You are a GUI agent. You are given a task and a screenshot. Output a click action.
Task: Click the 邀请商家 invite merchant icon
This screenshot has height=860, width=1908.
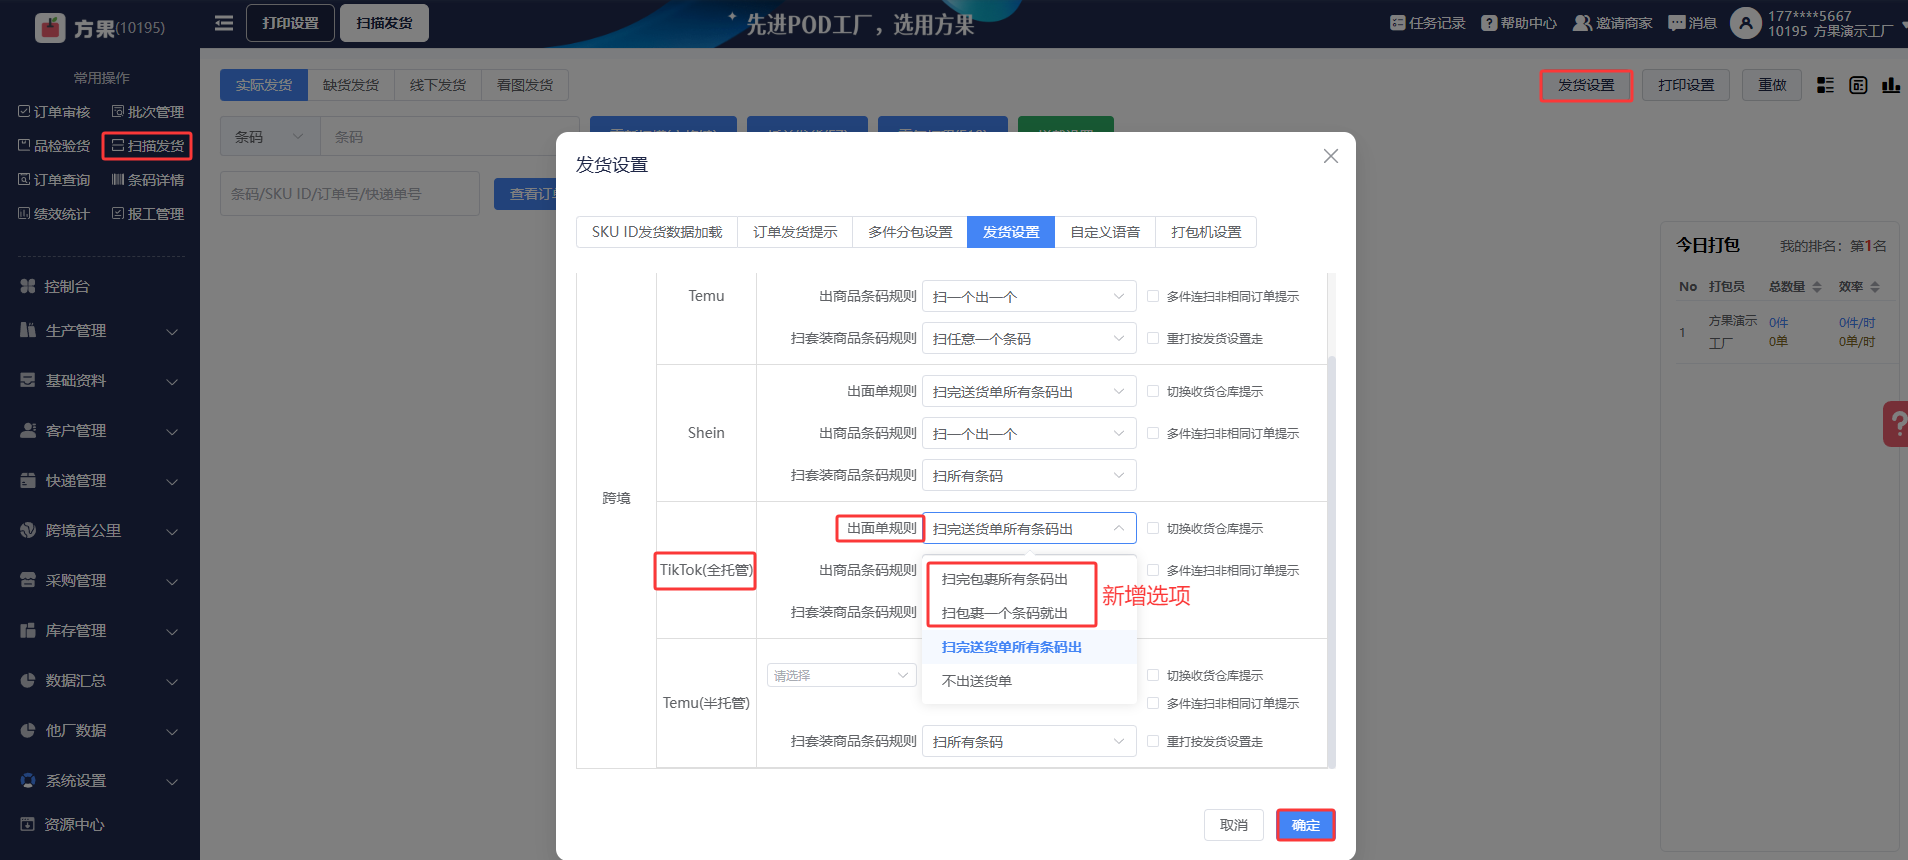(1582, 23)
